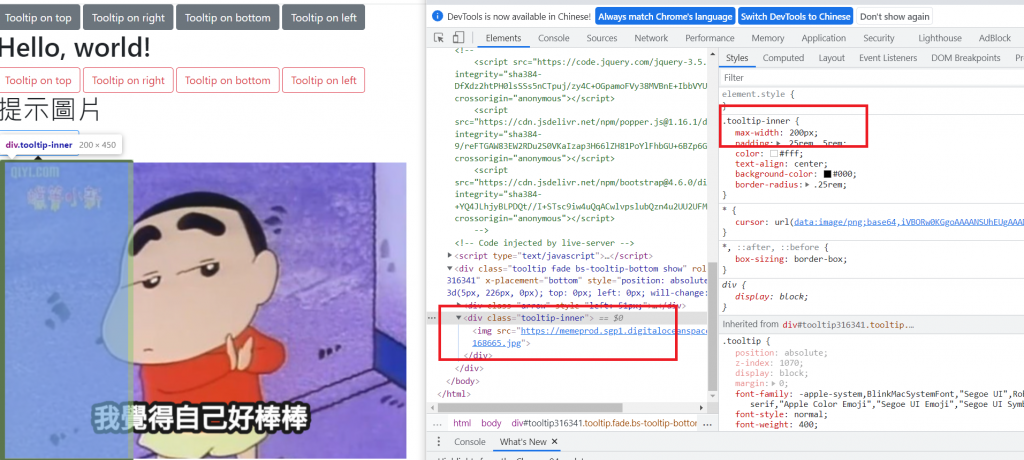
Task: Open the memeprod image src link
Action: 615,331
